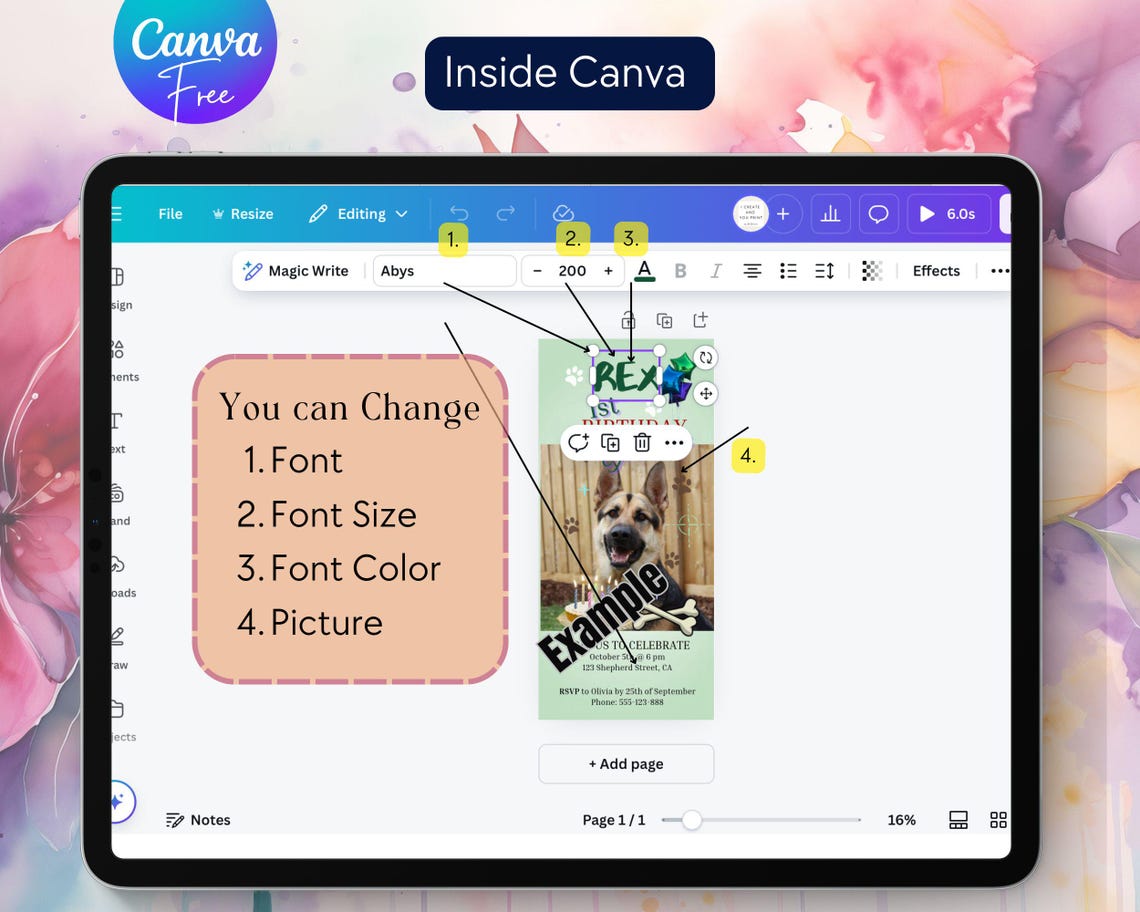Click the trash icon to delete element

[x=642, y=442]
